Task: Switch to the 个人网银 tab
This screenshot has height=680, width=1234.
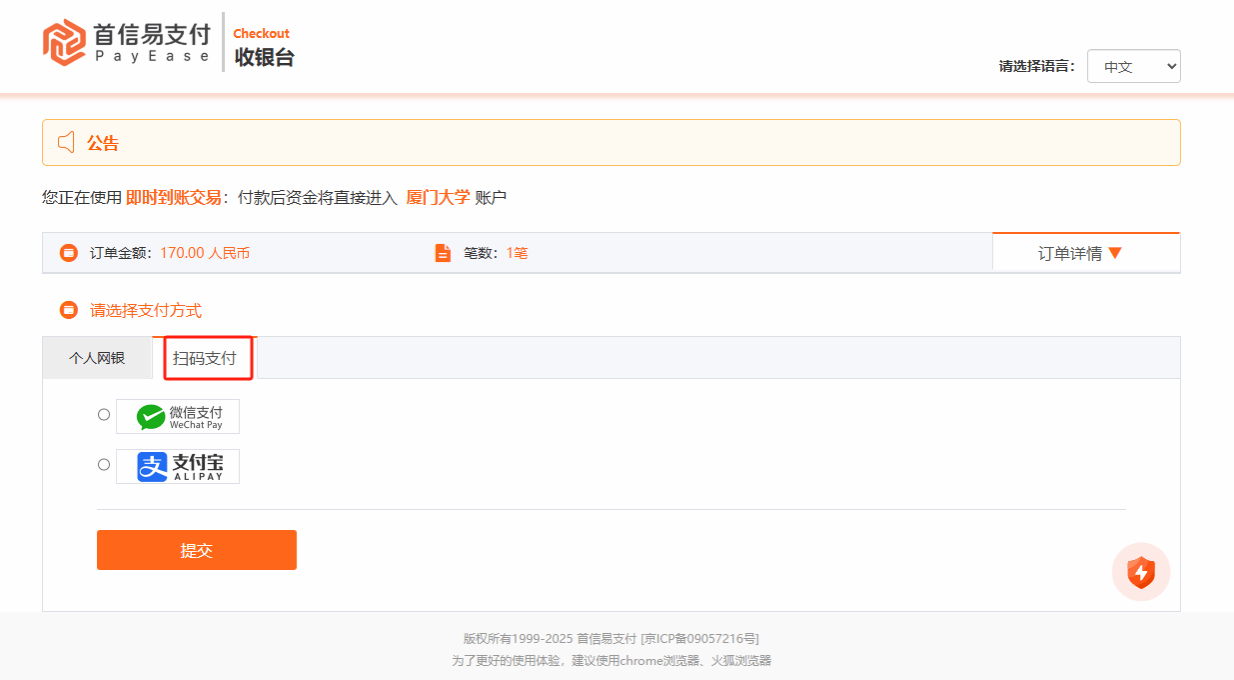Action: (x=97, y=358)
